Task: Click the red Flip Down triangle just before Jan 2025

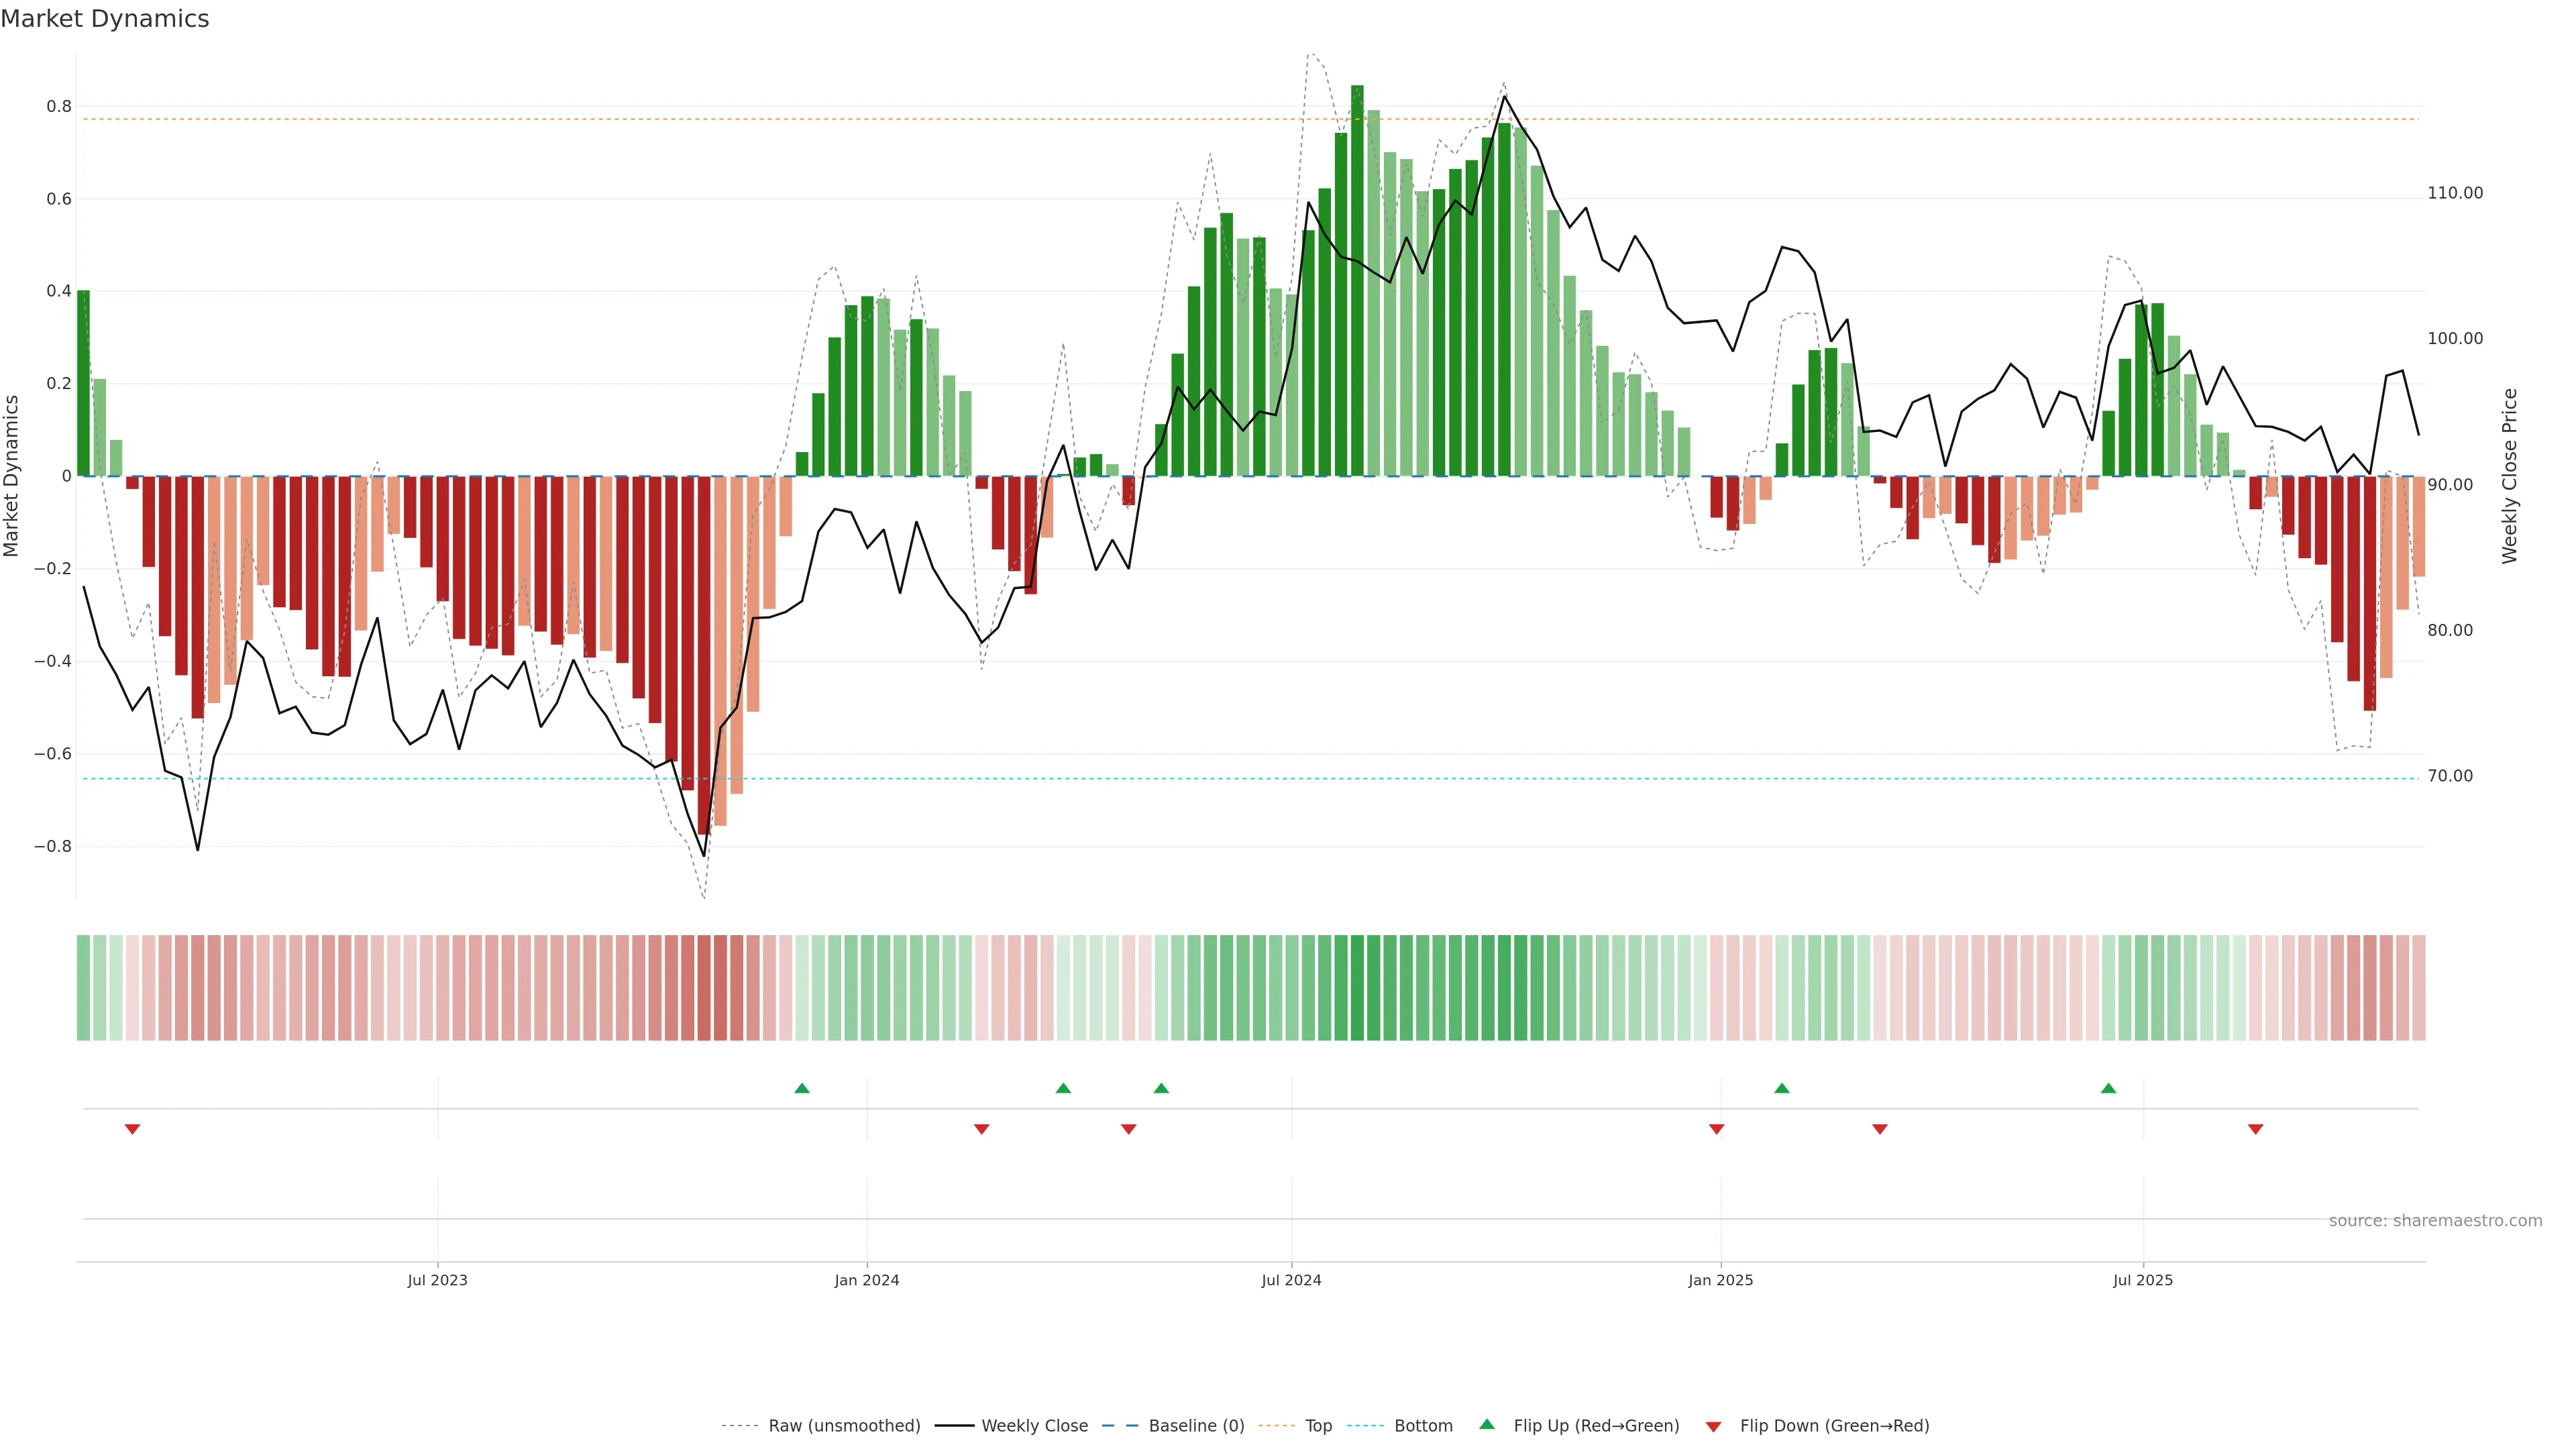Action: [1716, 1129]
